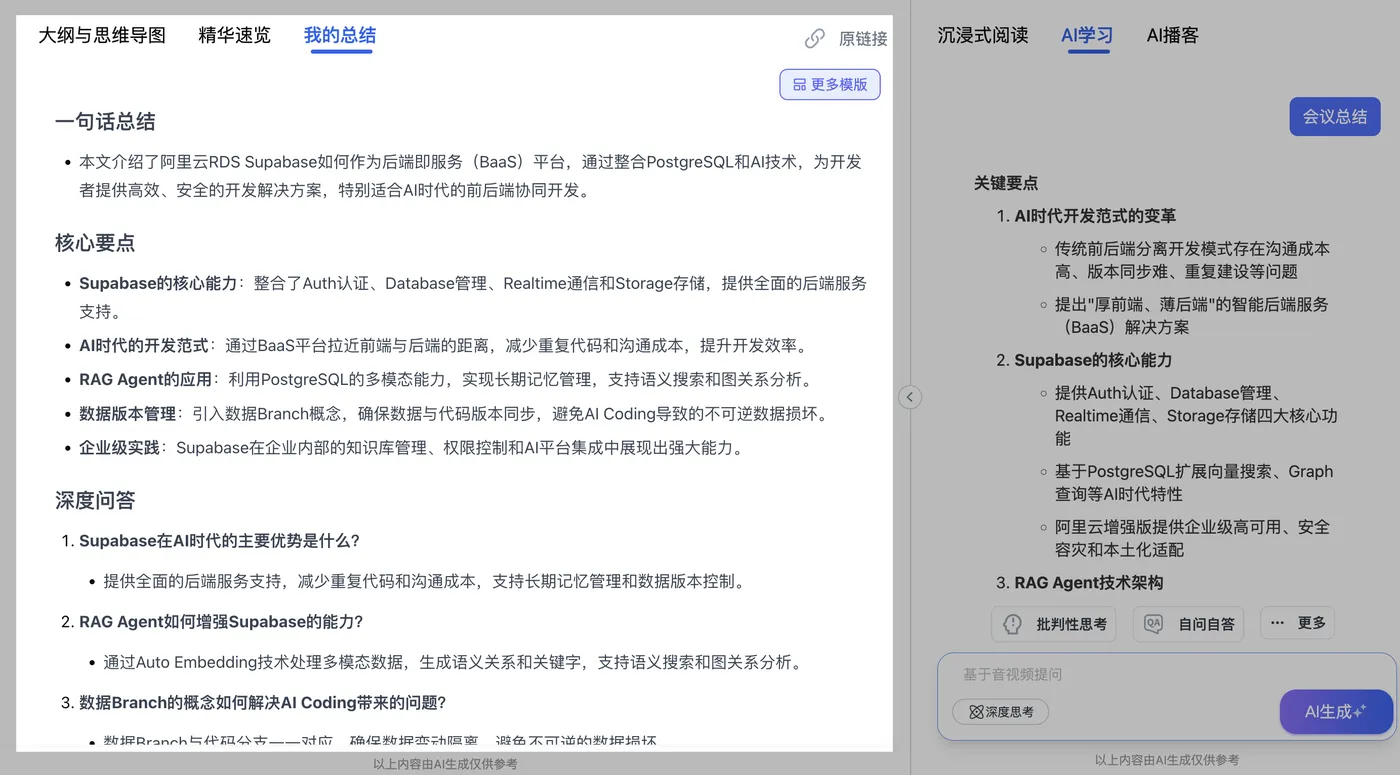Click the 会议总结 chip
This screenshot has height=775, width=1400.
(1335, 117)
